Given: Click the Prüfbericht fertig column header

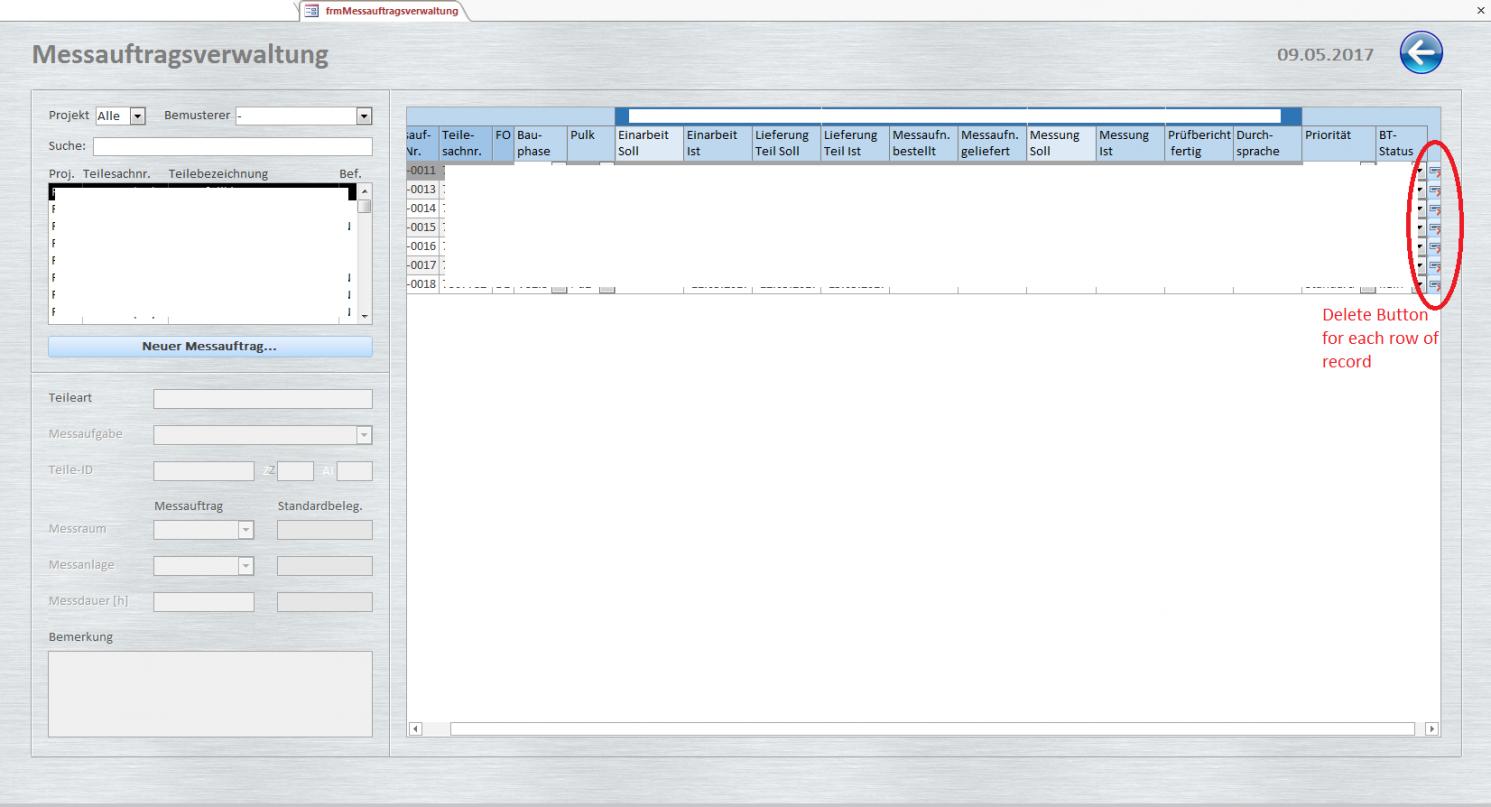Looking at the screenshot, I should click(x=1198, y=144).
